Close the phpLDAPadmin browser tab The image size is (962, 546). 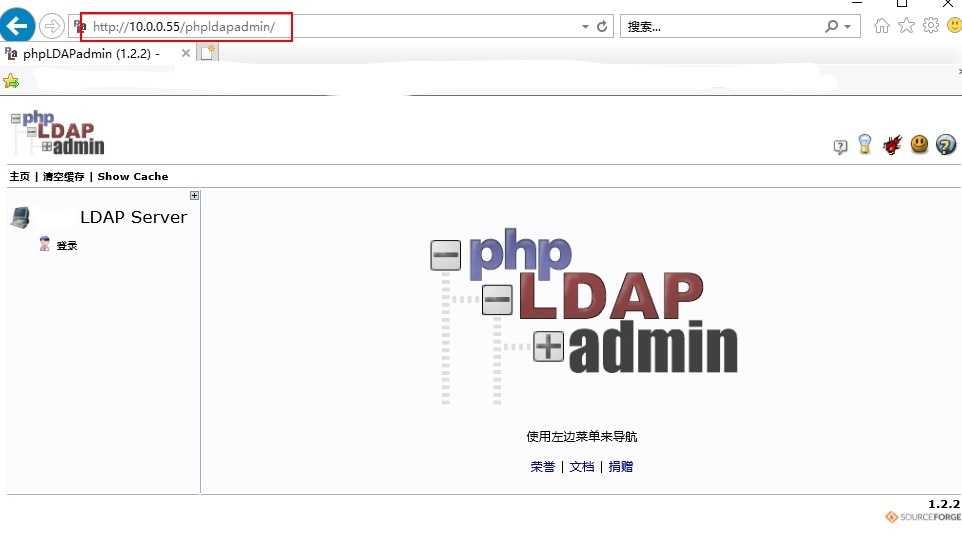(x=186, y=53)
